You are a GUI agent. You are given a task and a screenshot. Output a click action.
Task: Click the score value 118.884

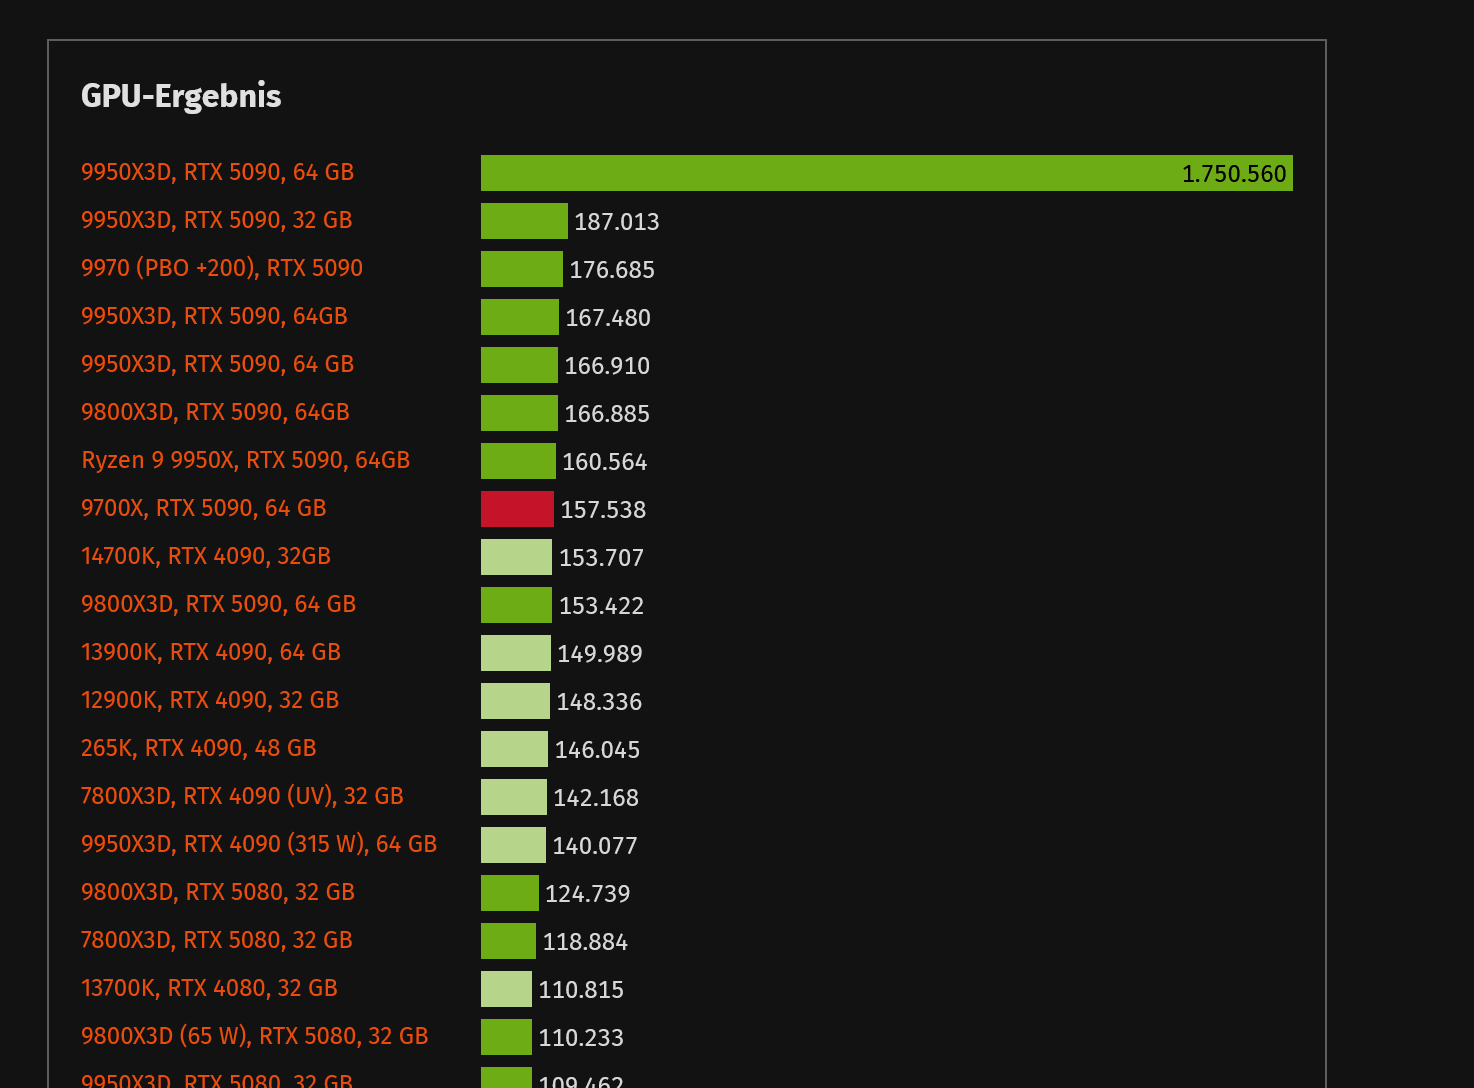(585, 942)
